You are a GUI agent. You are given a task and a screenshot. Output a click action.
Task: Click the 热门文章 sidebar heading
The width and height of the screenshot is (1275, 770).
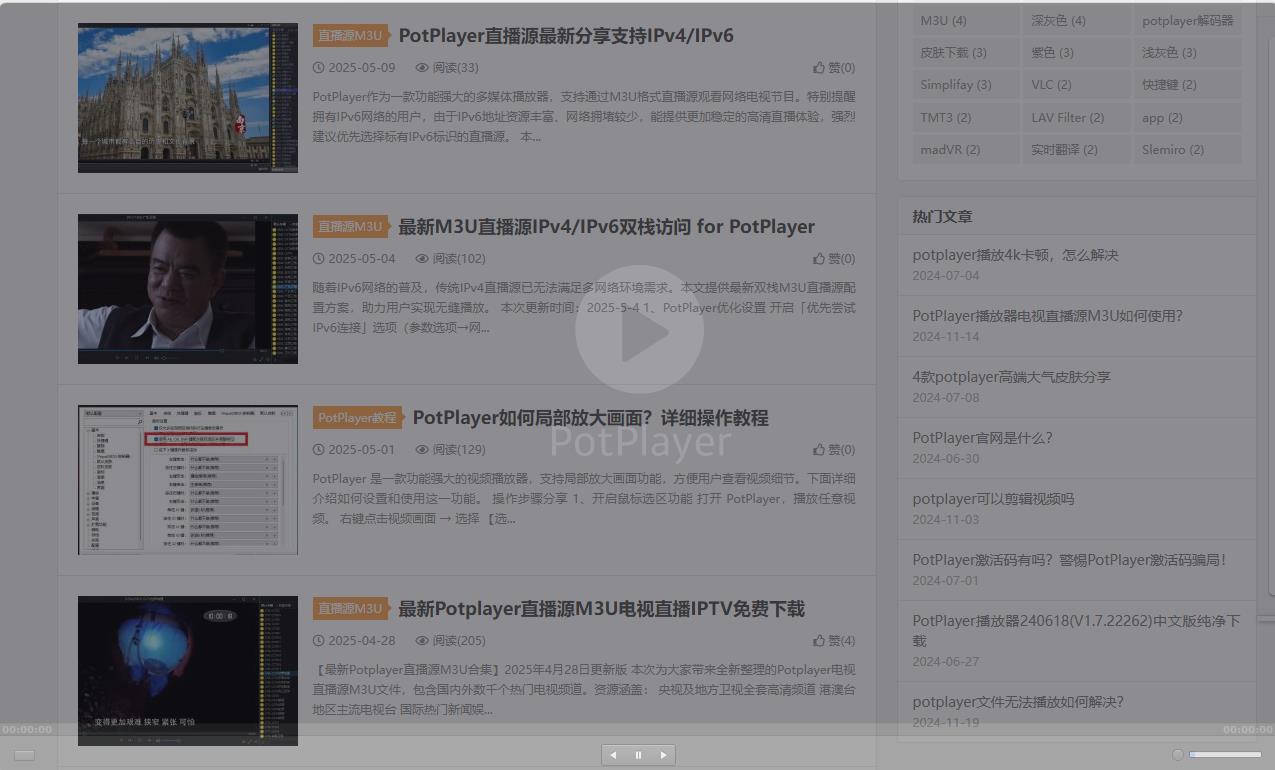click(942, 216)
